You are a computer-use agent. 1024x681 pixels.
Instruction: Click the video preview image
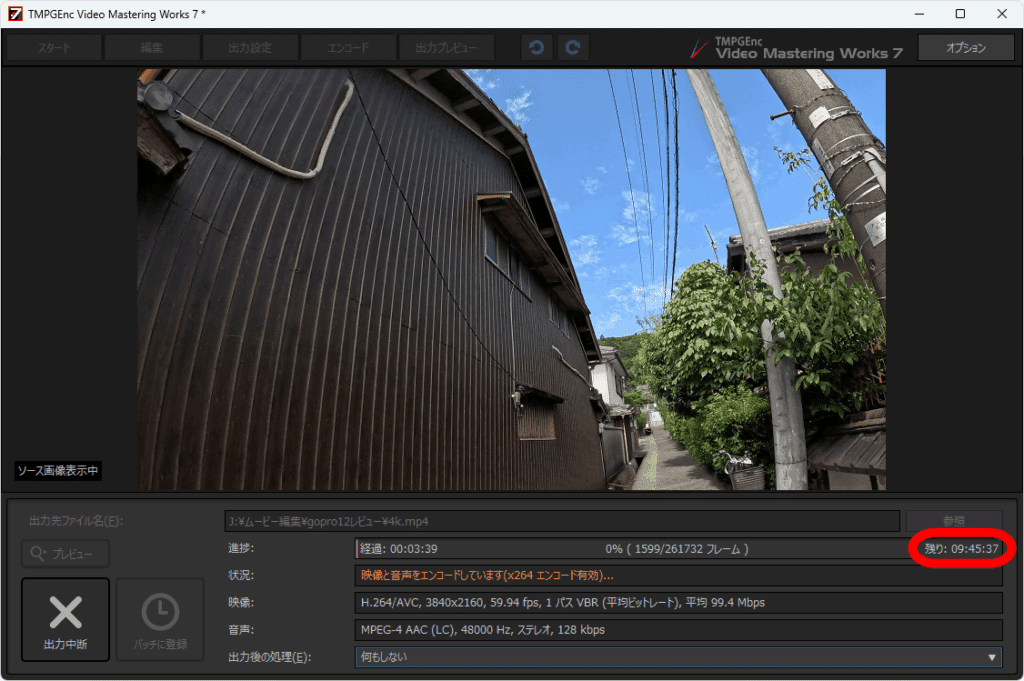511,279
